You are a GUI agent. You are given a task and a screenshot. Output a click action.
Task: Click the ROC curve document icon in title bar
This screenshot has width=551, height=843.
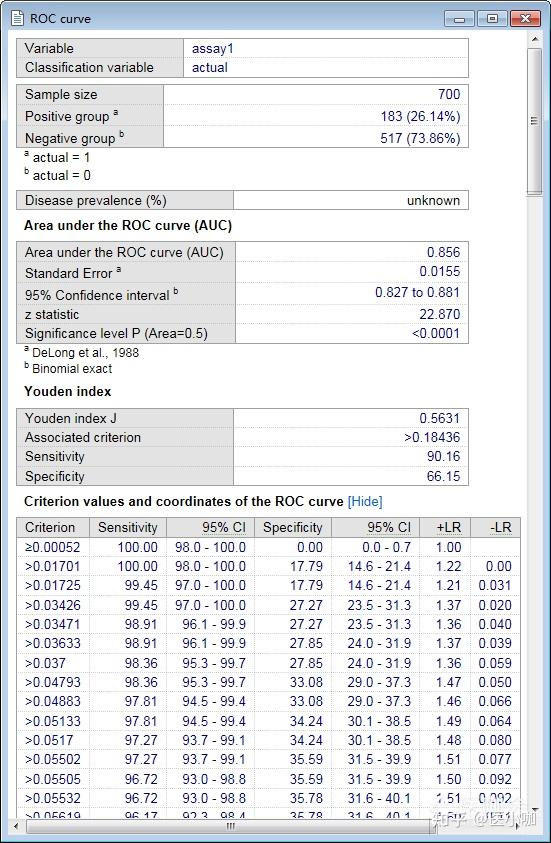tap(17, 18)
